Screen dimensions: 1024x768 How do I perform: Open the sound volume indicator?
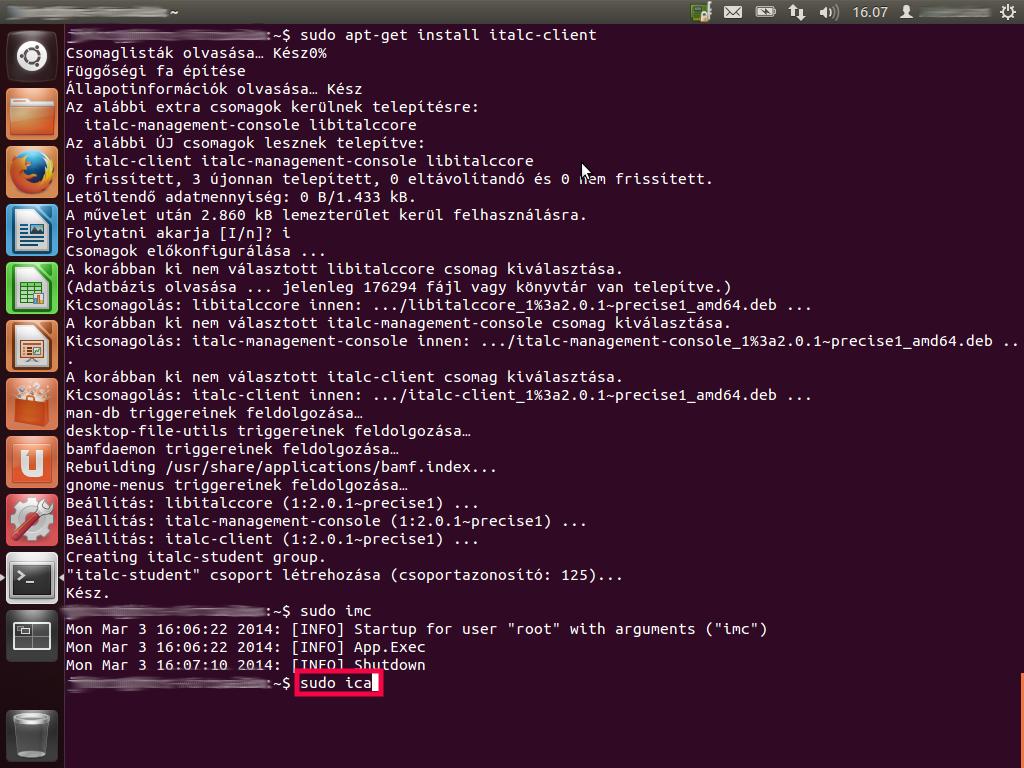click(x=829, y=12)
